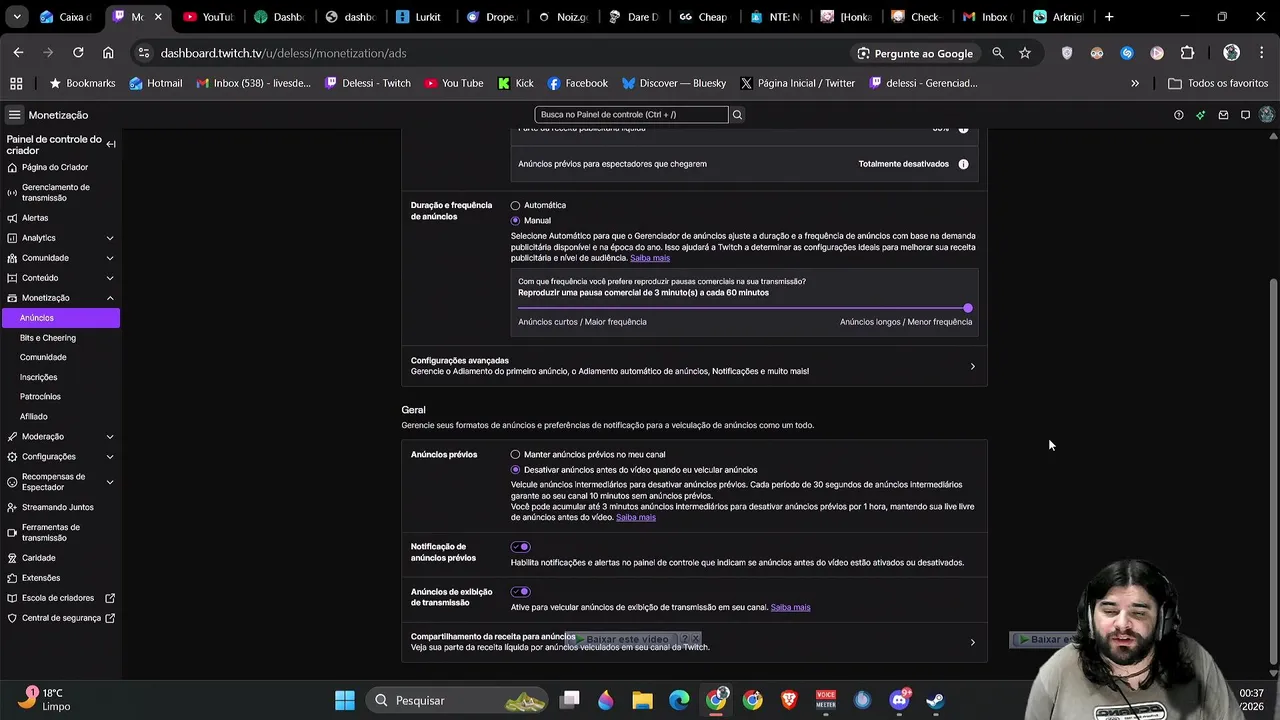This screenshot has height=720, width=1280.
Task: Open new browser tab with plus button
Action: (1109, 17)
